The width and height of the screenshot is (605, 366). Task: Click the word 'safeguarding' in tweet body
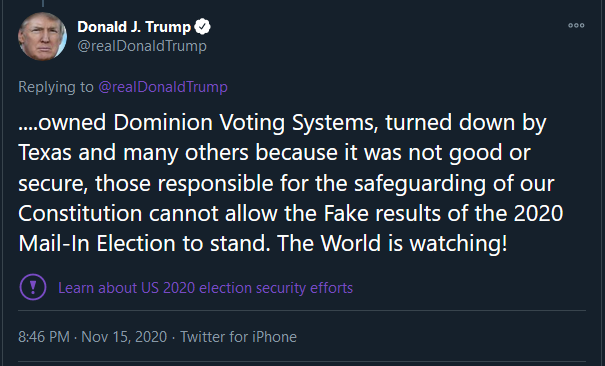[x=420, y=183]
